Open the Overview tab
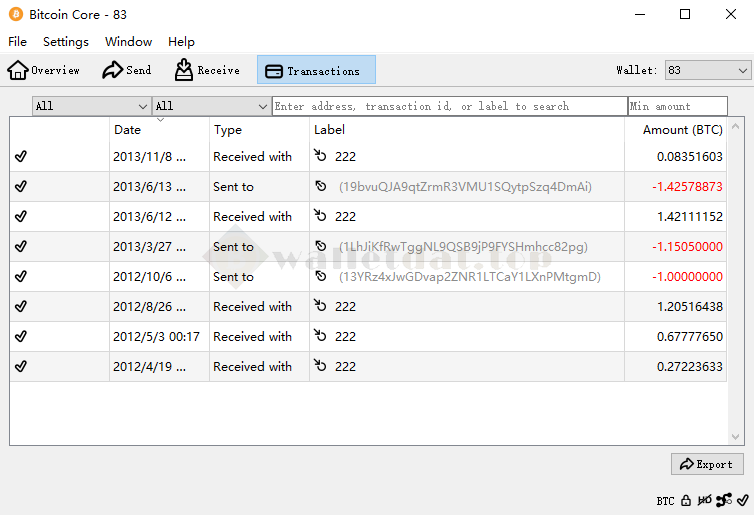 pyautogui.click(x=44, y=70)
